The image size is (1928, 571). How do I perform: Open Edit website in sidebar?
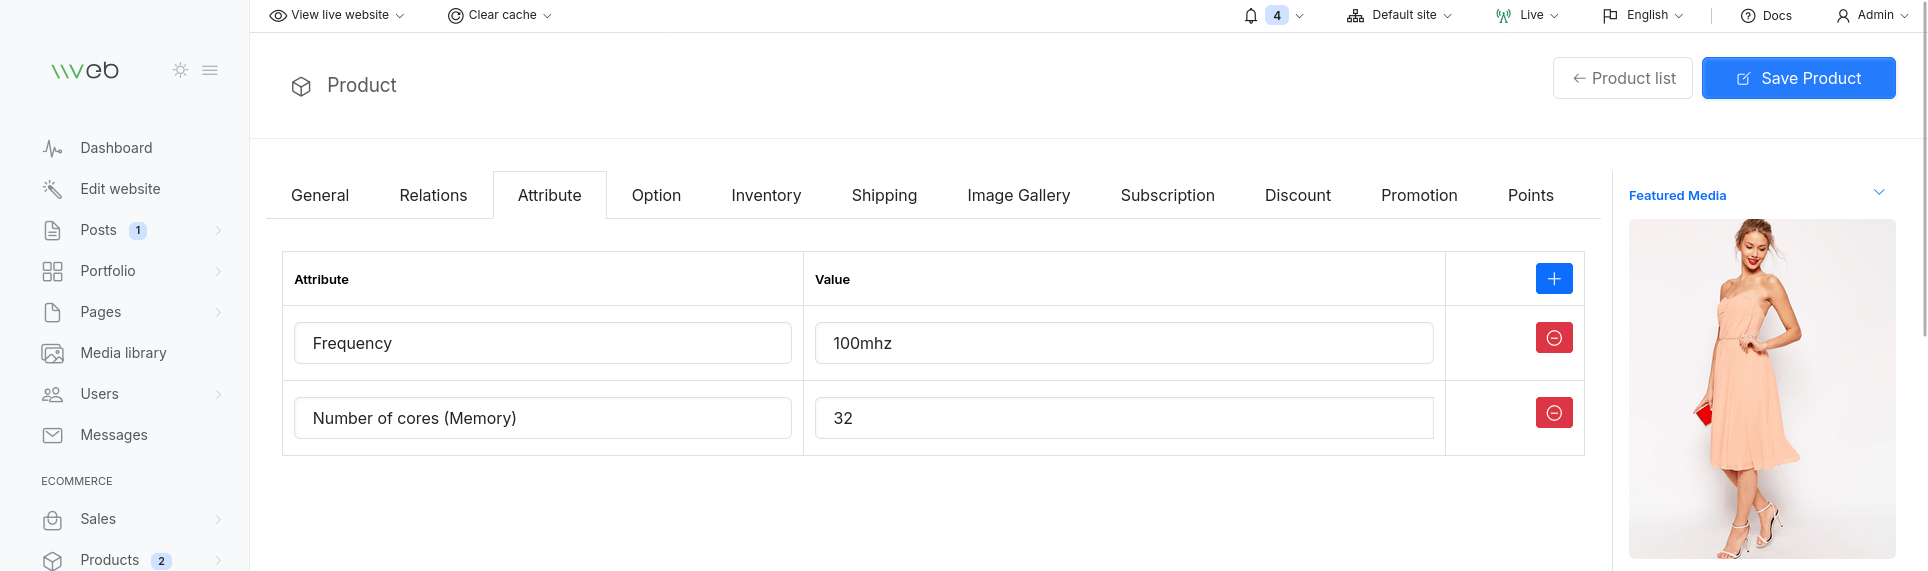tap(120, 189)
